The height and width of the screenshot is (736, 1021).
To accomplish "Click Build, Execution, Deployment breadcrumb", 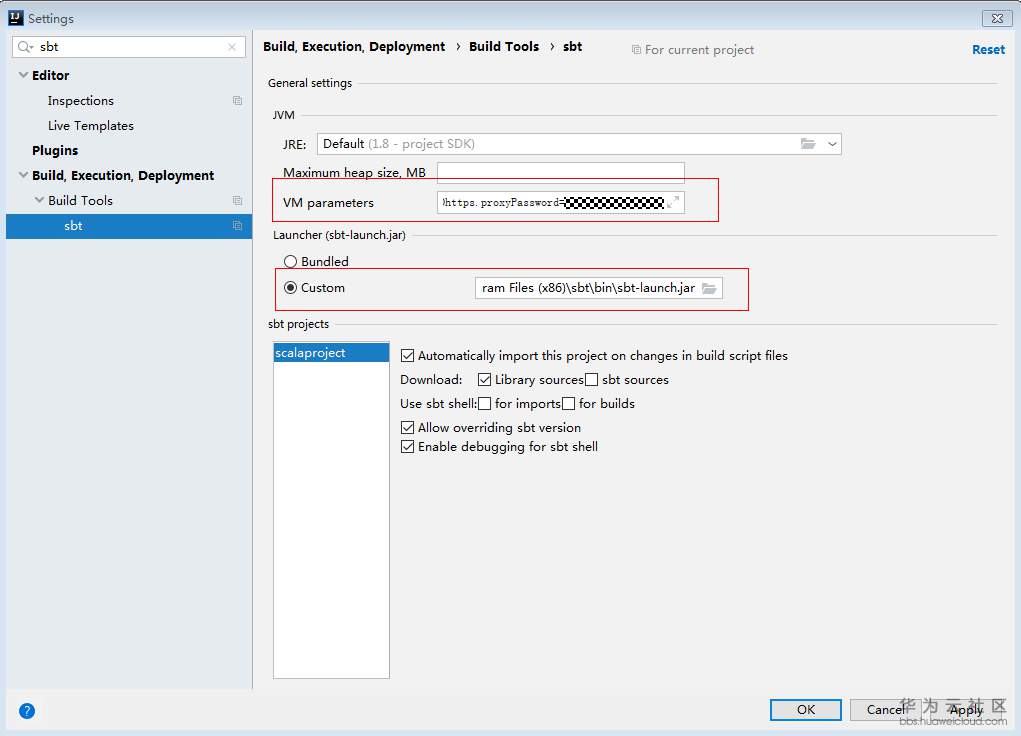I will coord(354,47).
